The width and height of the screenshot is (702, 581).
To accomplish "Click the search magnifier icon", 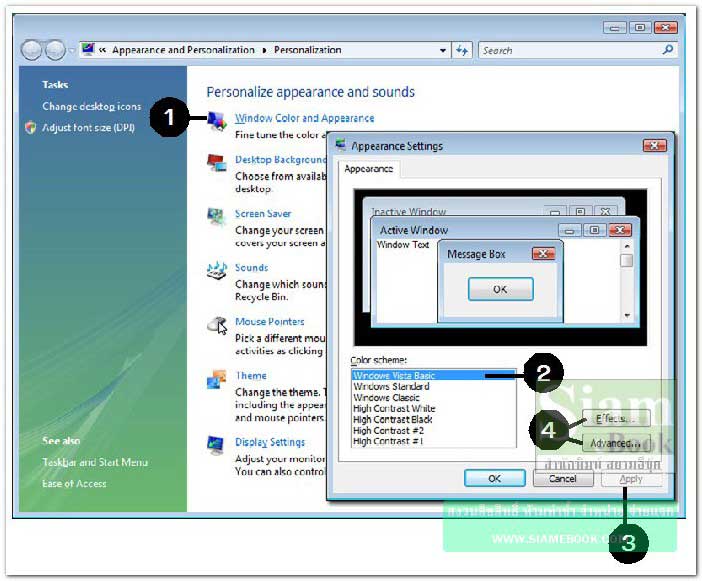I will tap(668, 50).
